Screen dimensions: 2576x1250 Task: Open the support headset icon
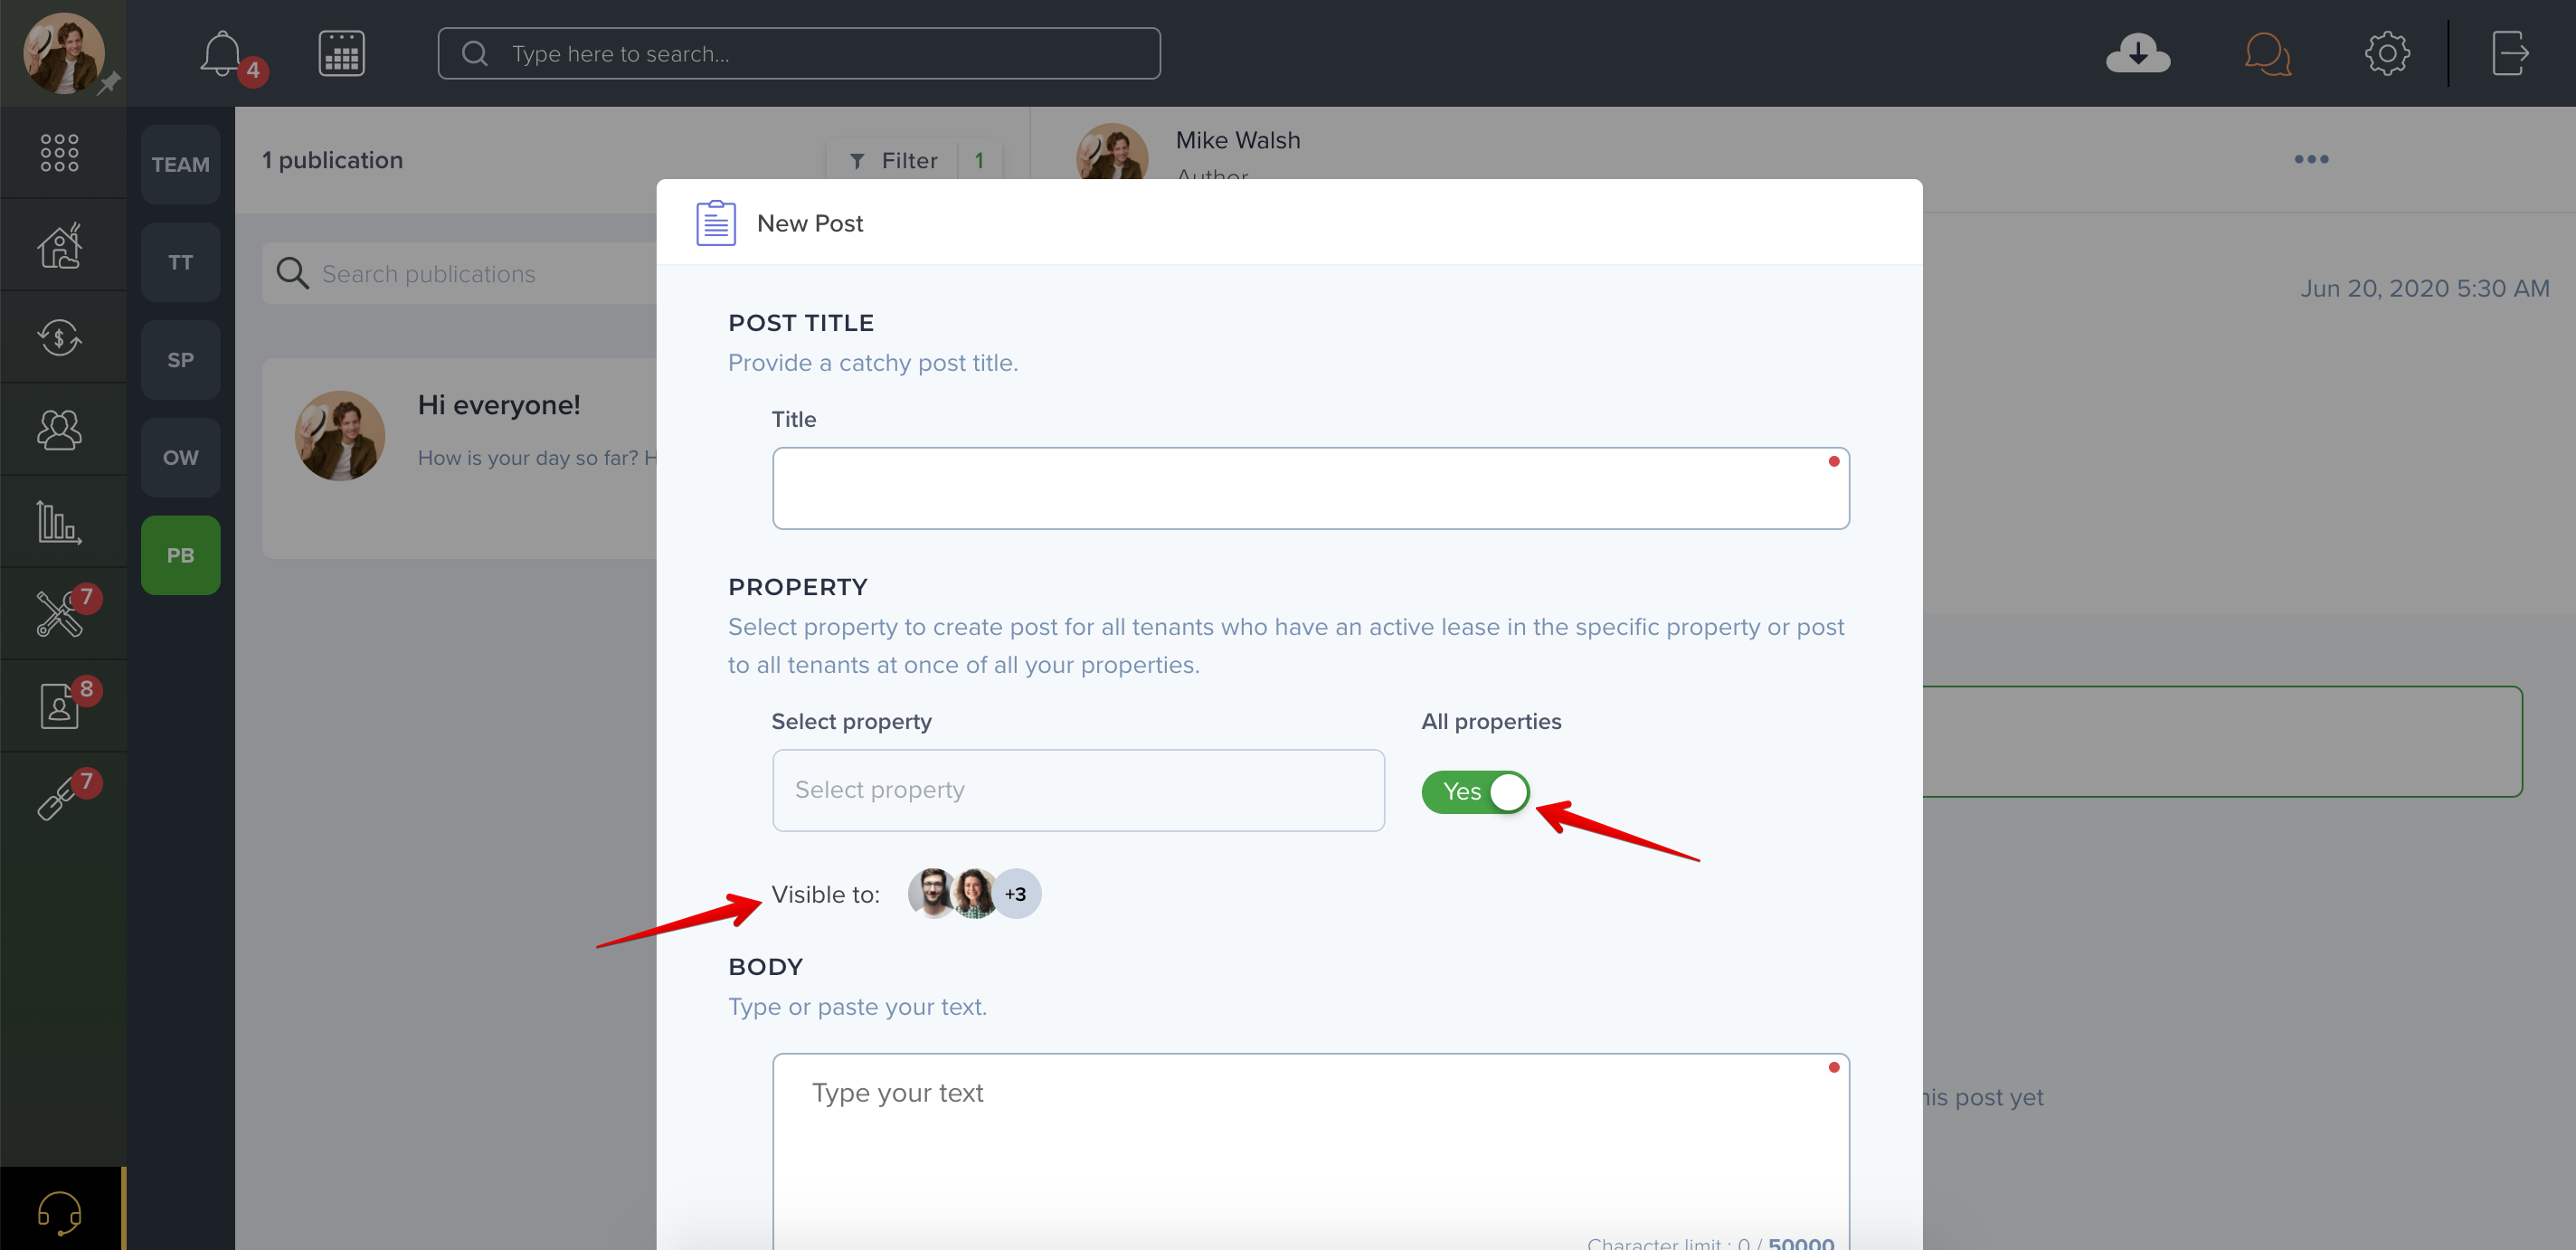[x=60, y=1213]
